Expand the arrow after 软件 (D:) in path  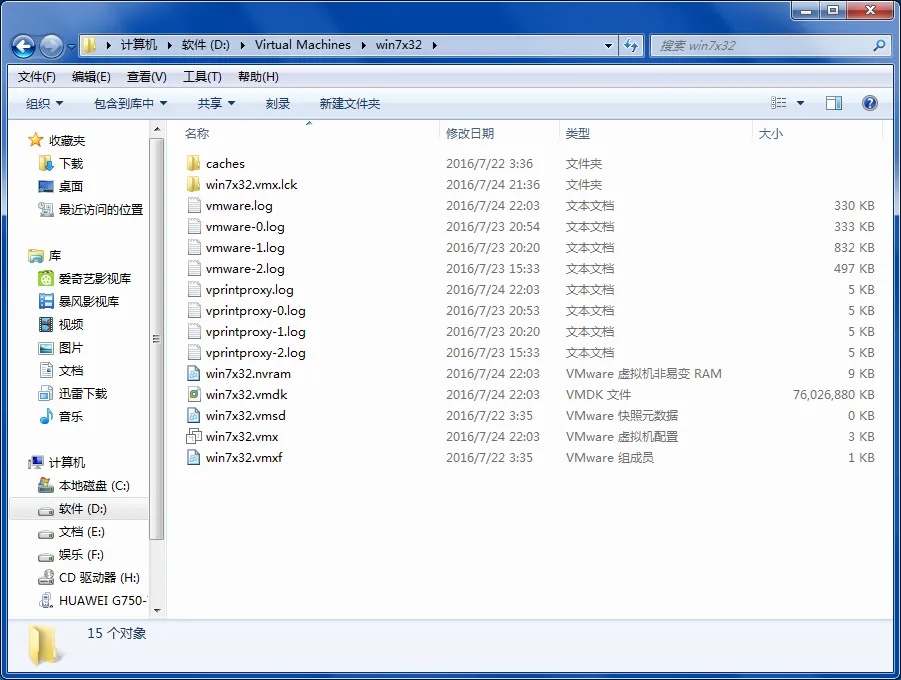[x=242, y=45]
